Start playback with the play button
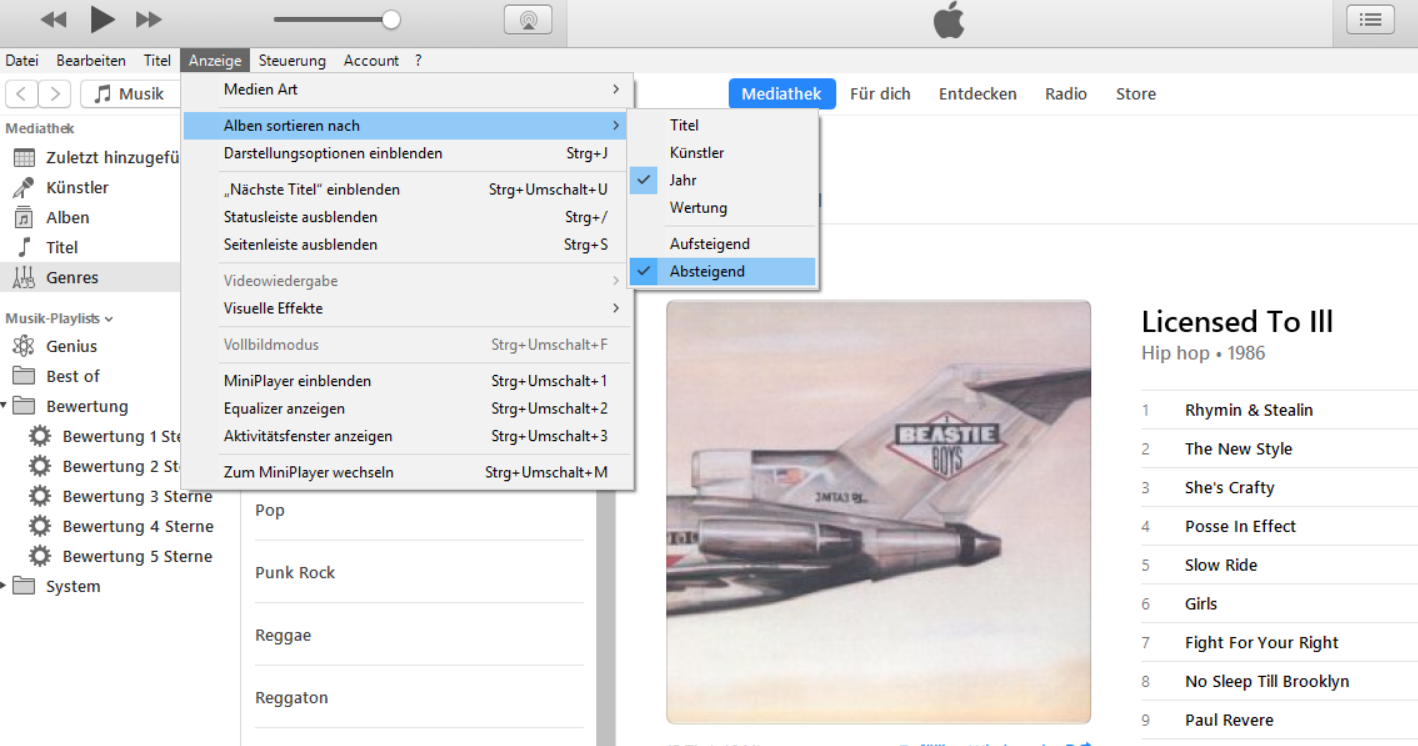 coord(102,18)
